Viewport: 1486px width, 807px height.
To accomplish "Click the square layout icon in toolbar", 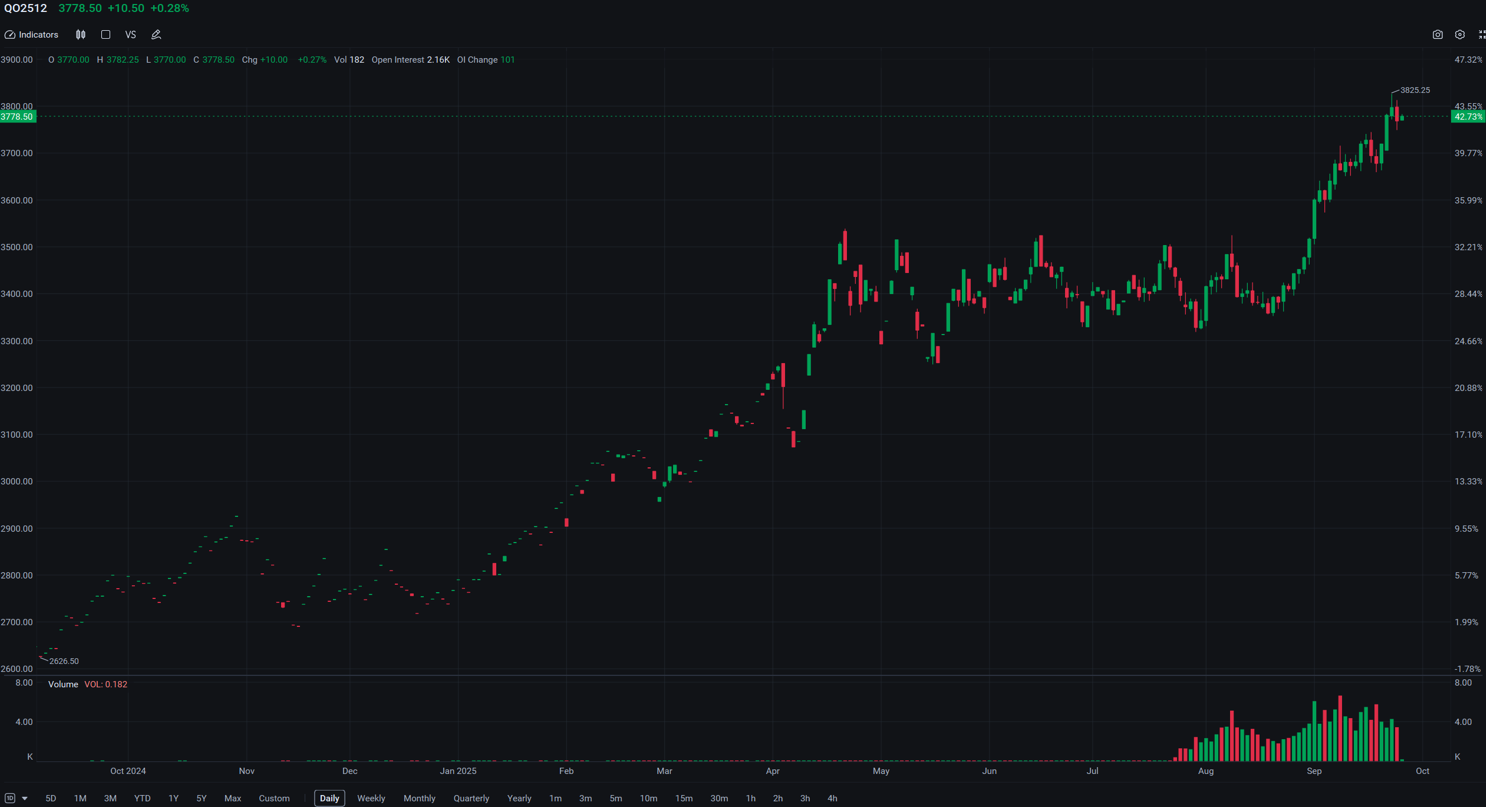I will pos(106,35).
